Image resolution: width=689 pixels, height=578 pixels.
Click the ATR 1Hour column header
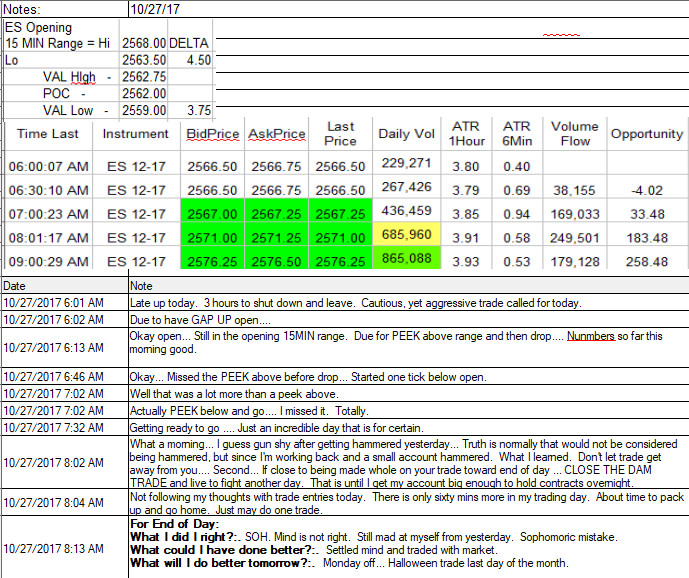[x=466, y=134]
